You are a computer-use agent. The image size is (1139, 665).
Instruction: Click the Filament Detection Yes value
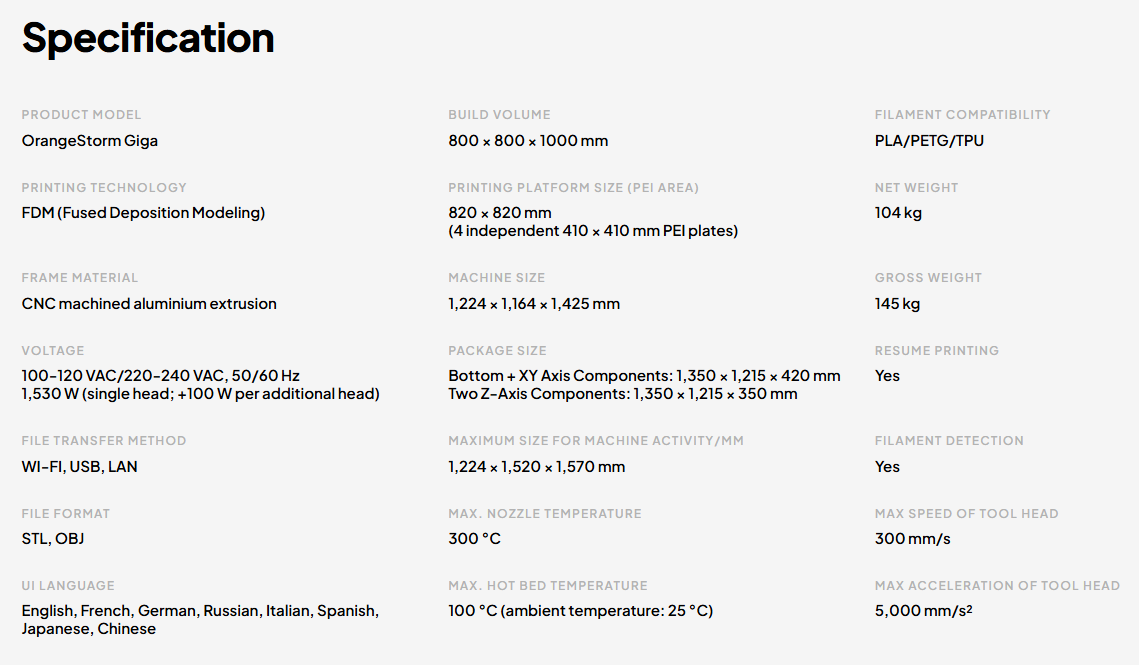[887, 467]
